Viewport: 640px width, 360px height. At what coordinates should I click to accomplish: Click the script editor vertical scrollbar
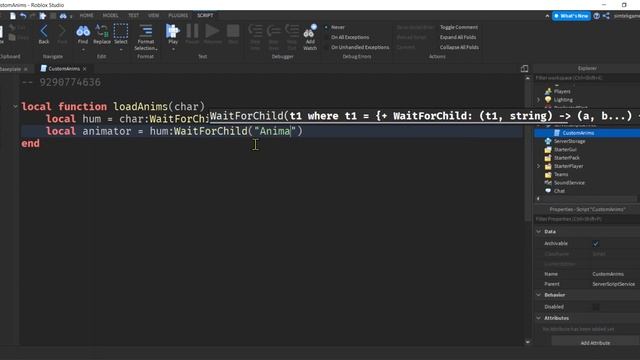click(527, 151)
